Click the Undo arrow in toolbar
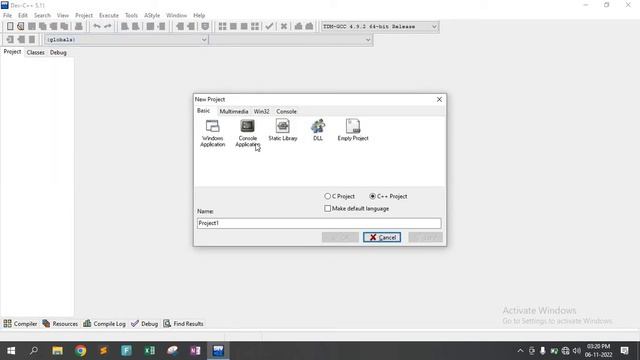Viewport: 640px width, 360px height. click(97, 26)
